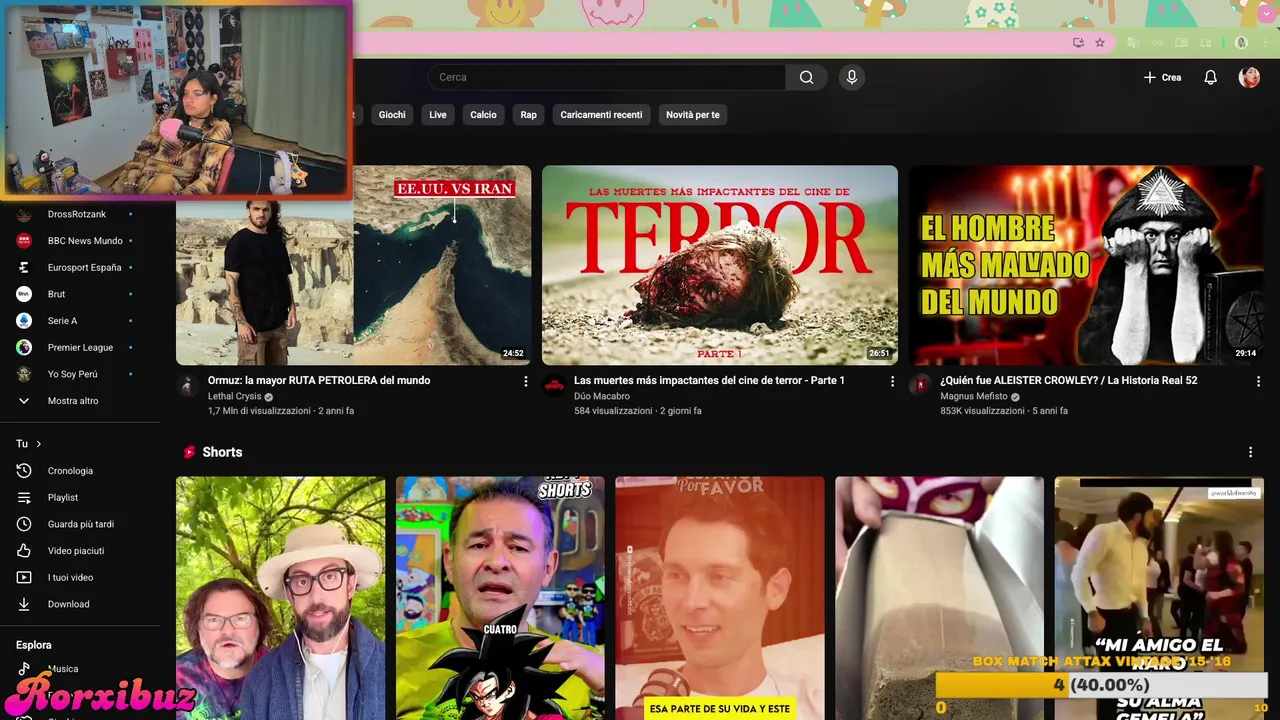Image resolution: width=1280 pixels, height=720 pixels.
Task: Open the Magnus Mefisto channel name
Action: point(974,396)
